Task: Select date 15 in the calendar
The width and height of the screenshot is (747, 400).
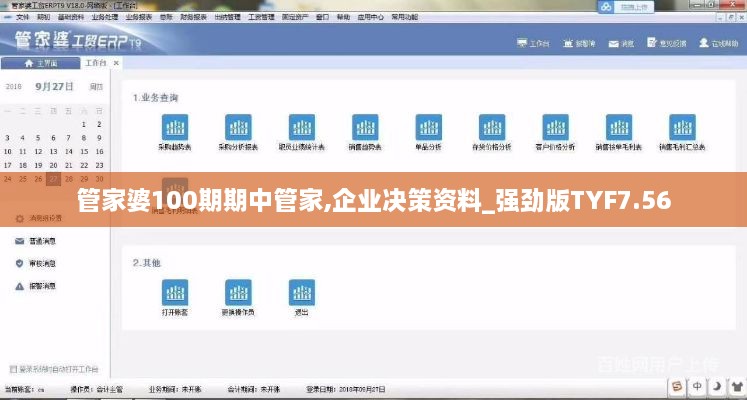Action: click(x=84, y=151)
